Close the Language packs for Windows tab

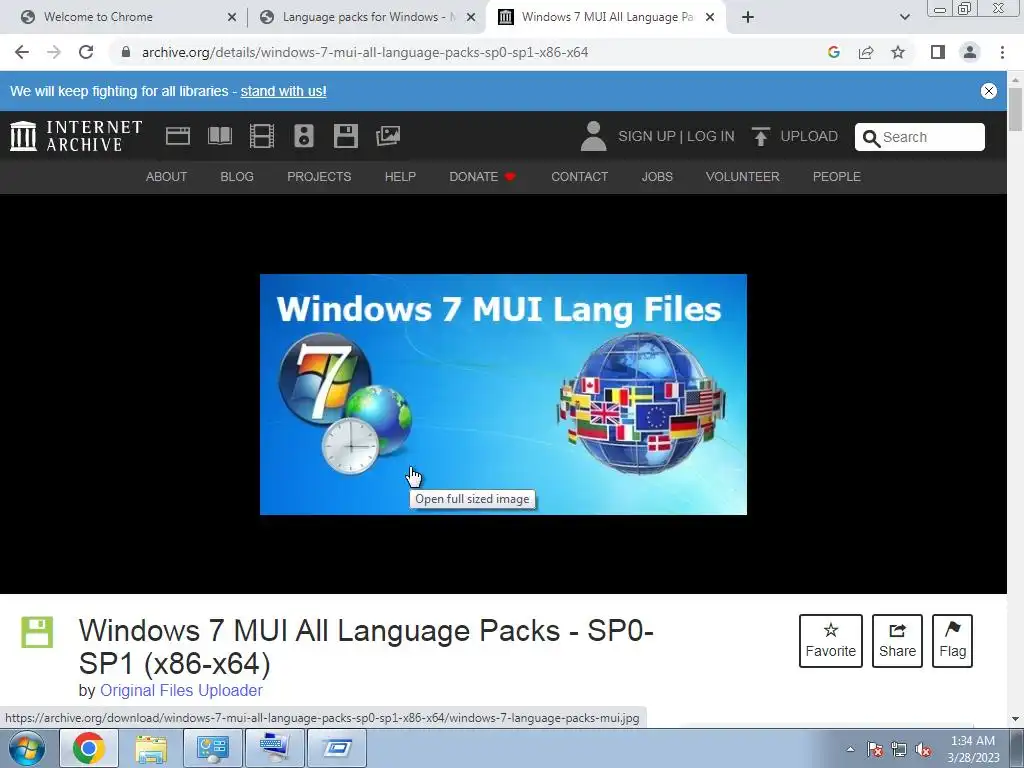[471, 18]
